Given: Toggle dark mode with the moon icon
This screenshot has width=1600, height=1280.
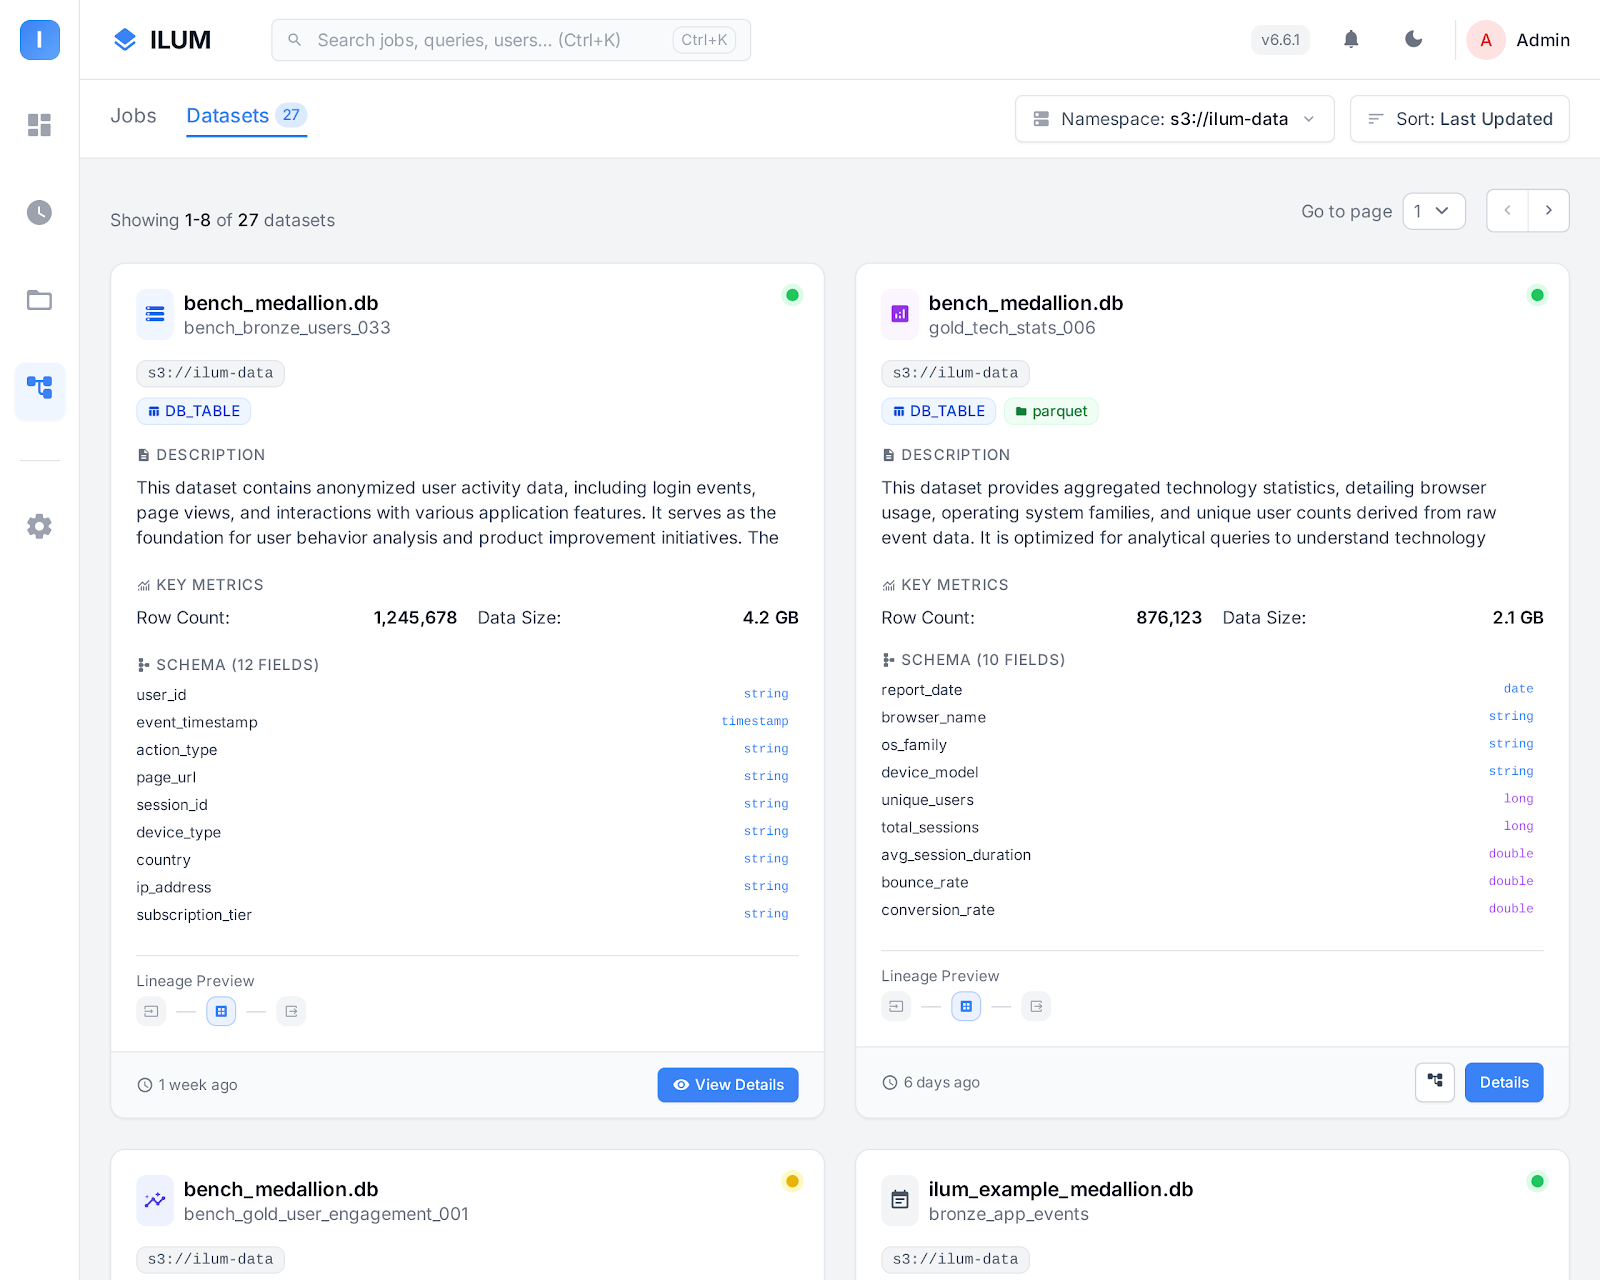Looking at the screenshot, I should [x=1412, y=40].
